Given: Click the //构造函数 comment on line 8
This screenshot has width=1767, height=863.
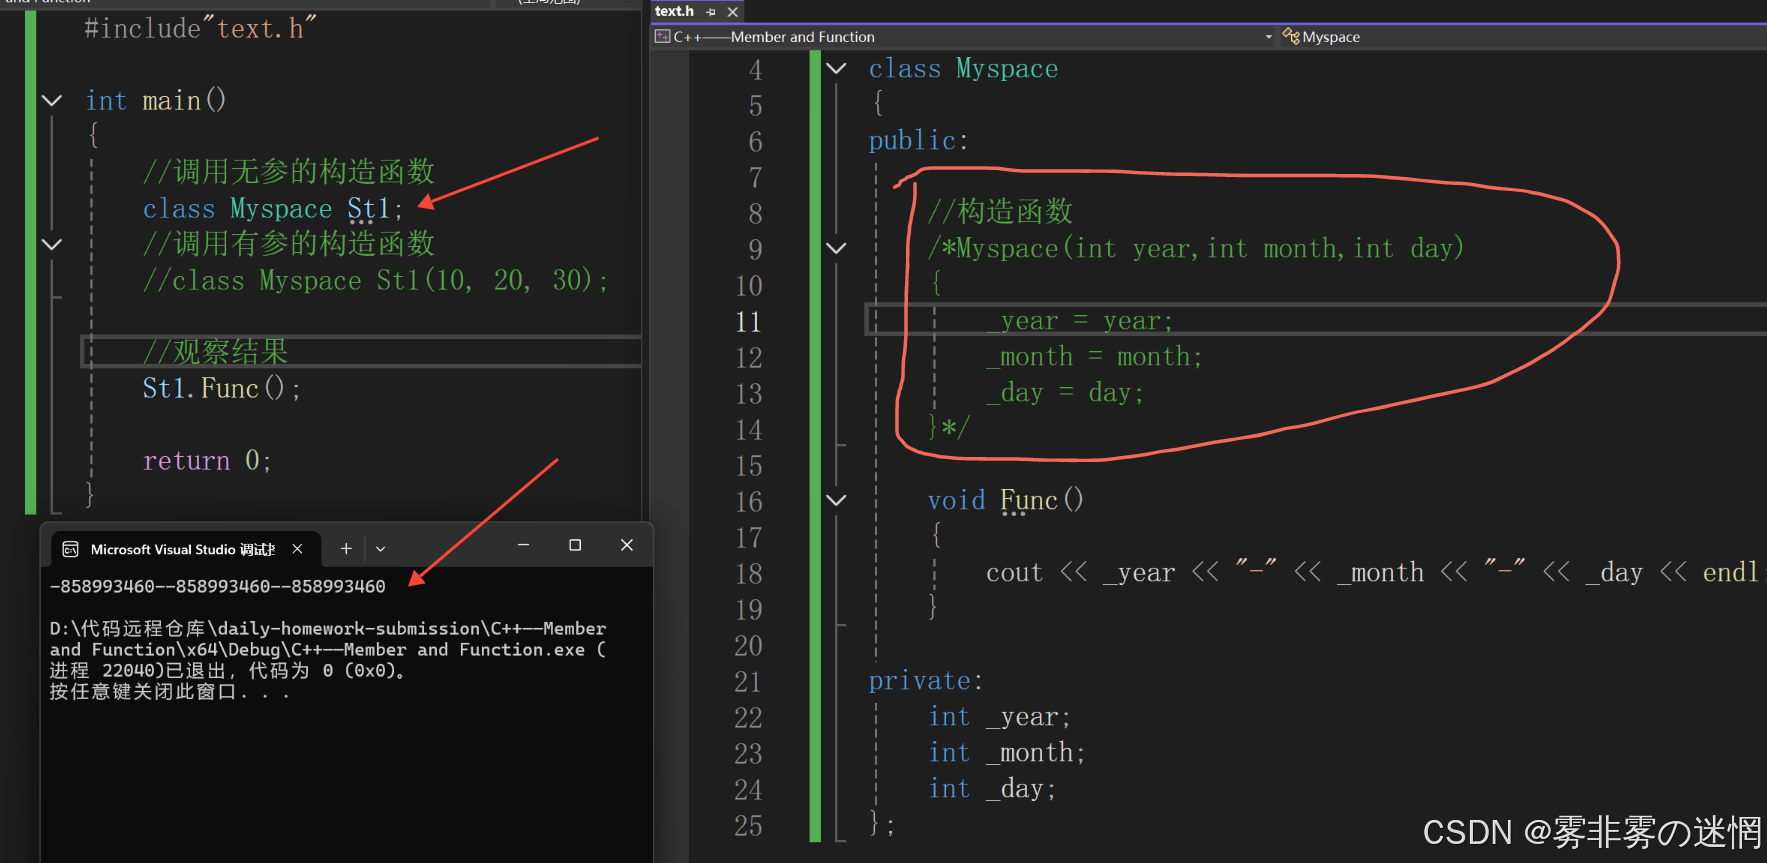Looking at the screenshot, I should coord(1000,211).
